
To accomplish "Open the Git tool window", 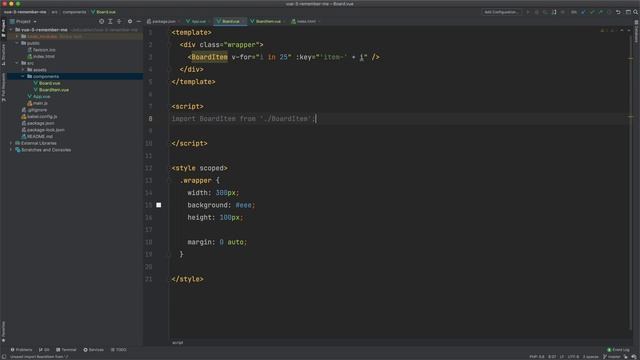I will pyautogui.click(x=44, y=350).
